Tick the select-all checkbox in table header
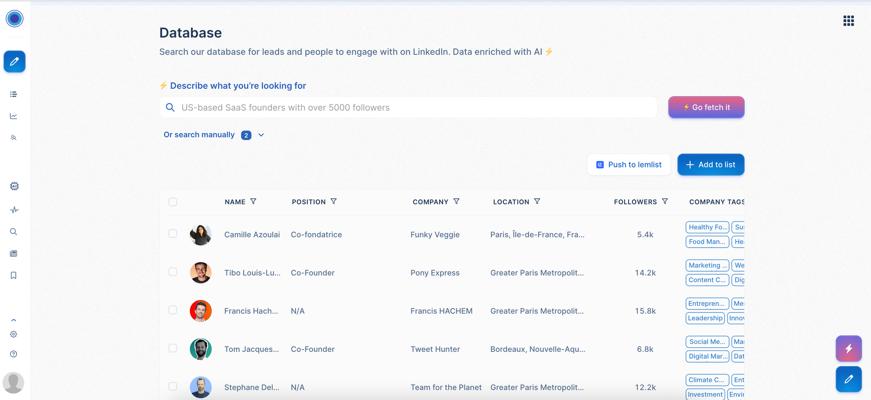Viewport: 871px width, 400px height. click(x=173, y=202)
